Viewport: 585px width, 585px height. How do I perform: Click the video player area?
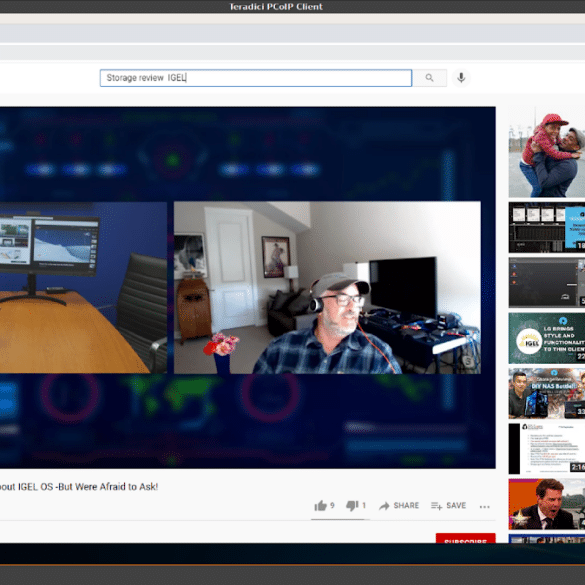pos(248,287)
